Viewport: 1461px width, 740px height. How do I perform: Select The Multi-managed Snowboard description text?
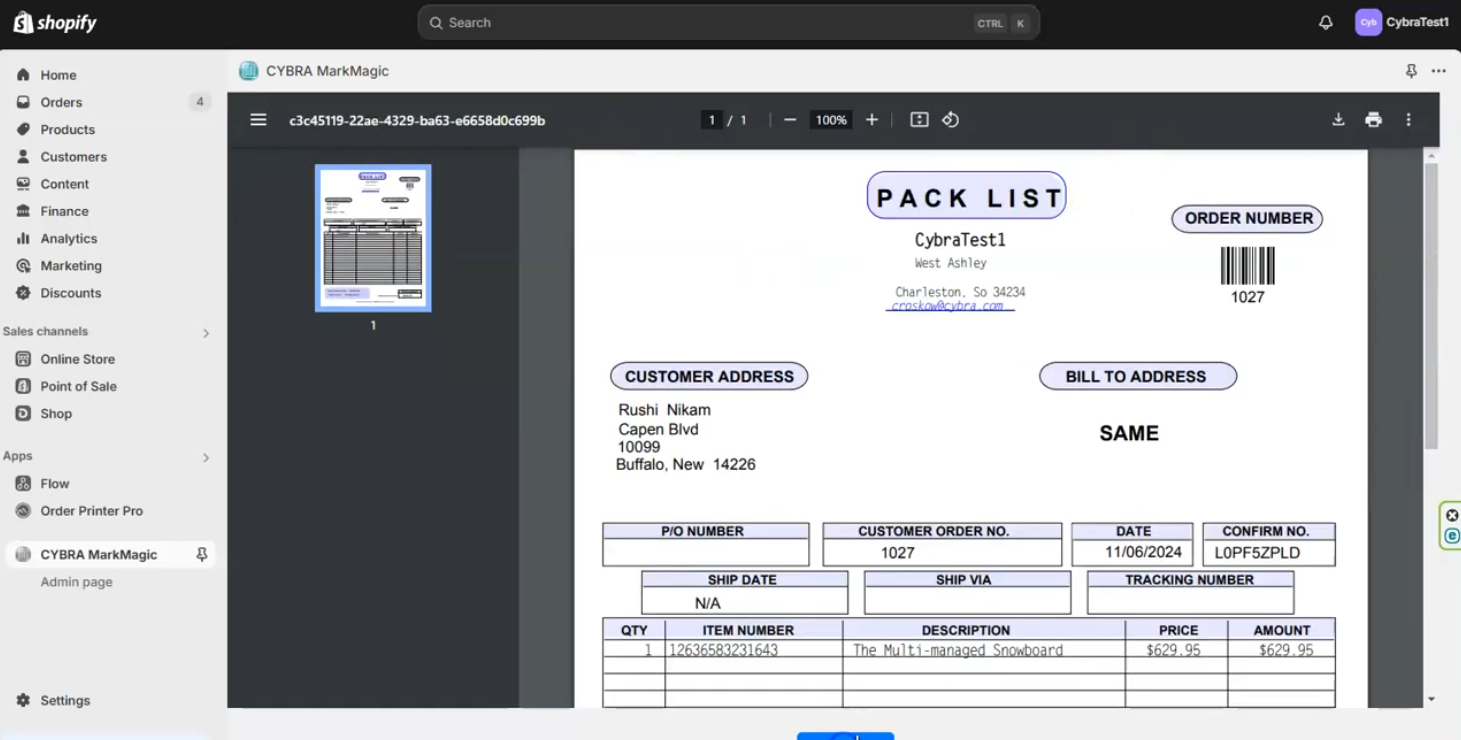pyautogui.click(x=957, y=650)
